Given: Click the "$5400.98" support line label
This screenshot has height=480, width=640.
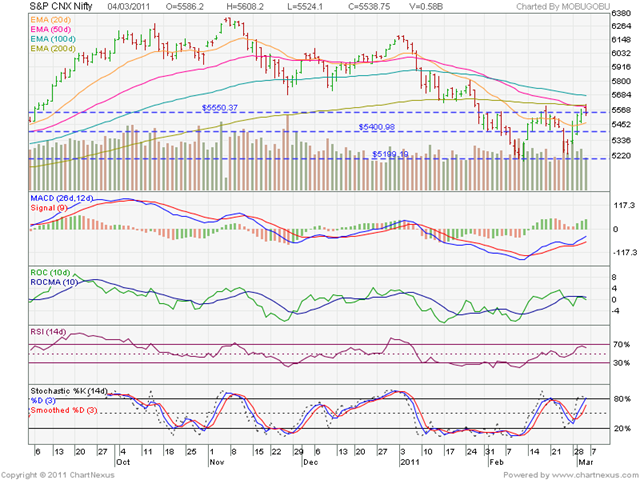Looking at the screenshot, I should 377,127.
